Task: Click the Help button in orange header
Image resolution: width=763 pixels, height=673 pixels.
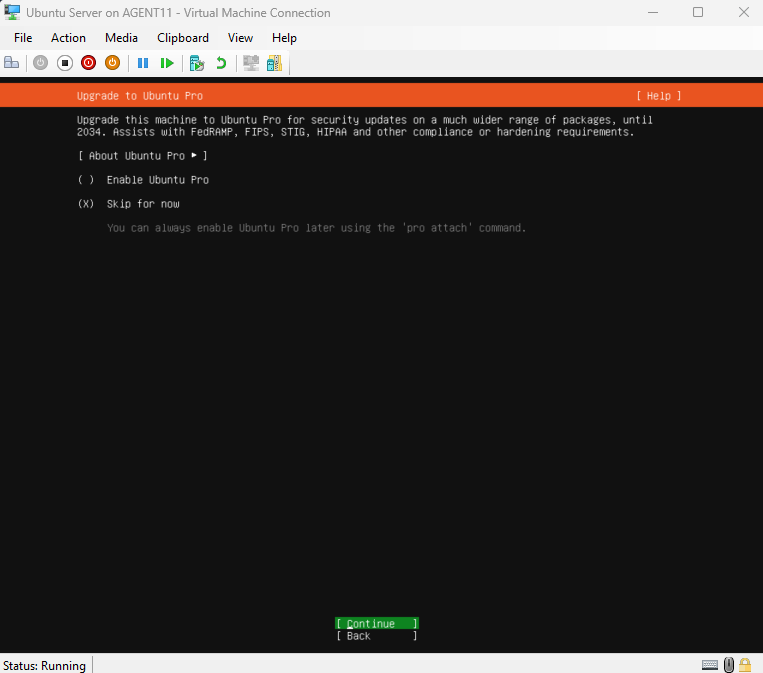Action: (x=658, y=96)
